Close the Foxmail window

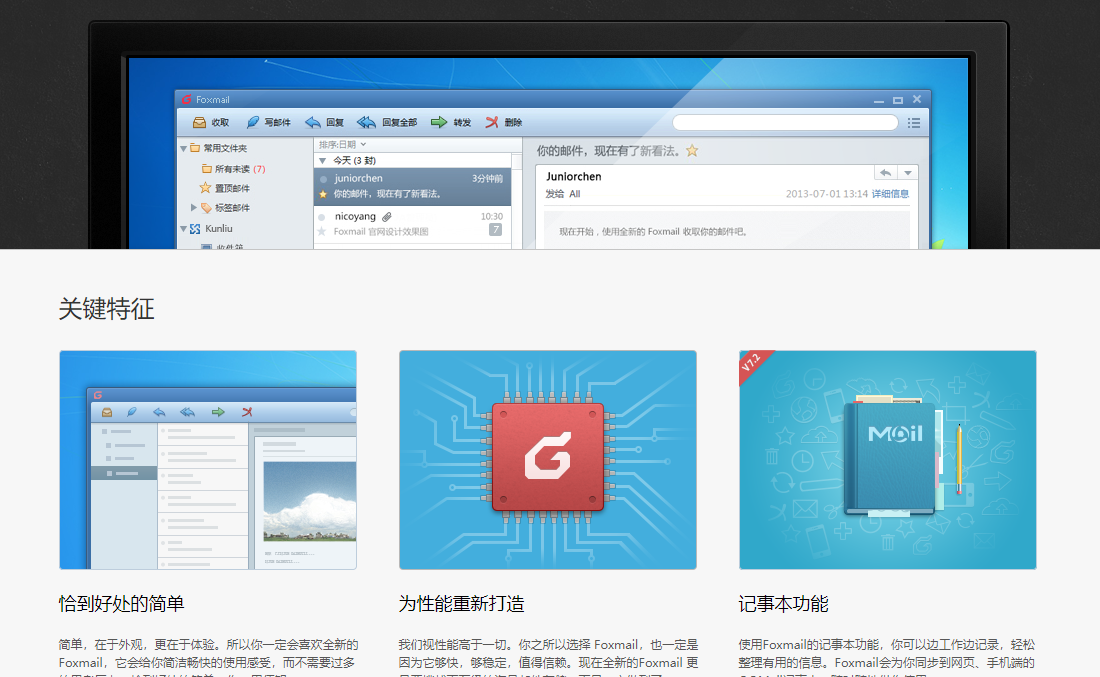coord(917,100)
